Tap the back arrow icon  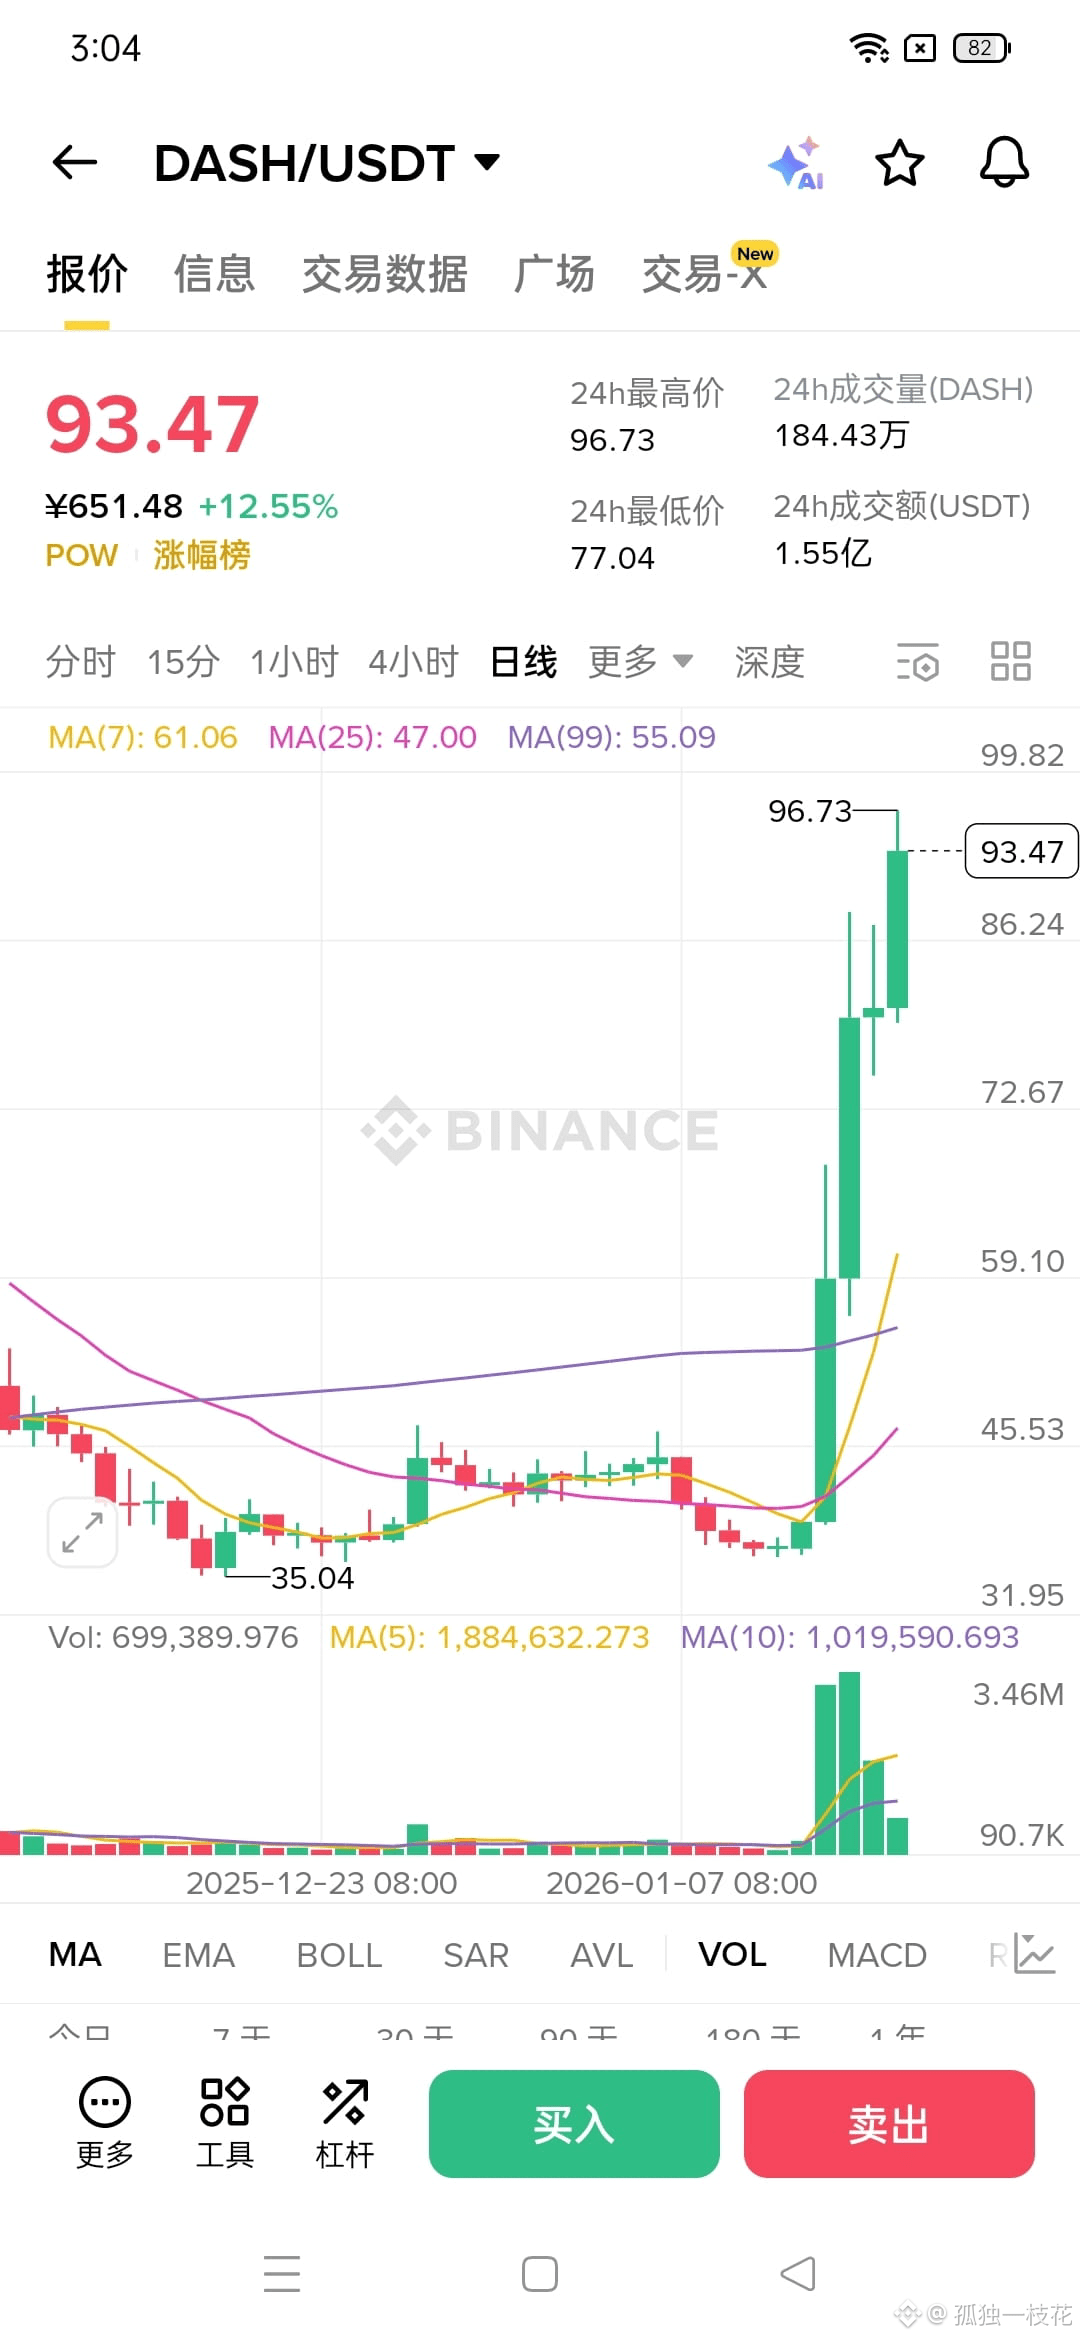pyautogui.click(x=74, y=162)
